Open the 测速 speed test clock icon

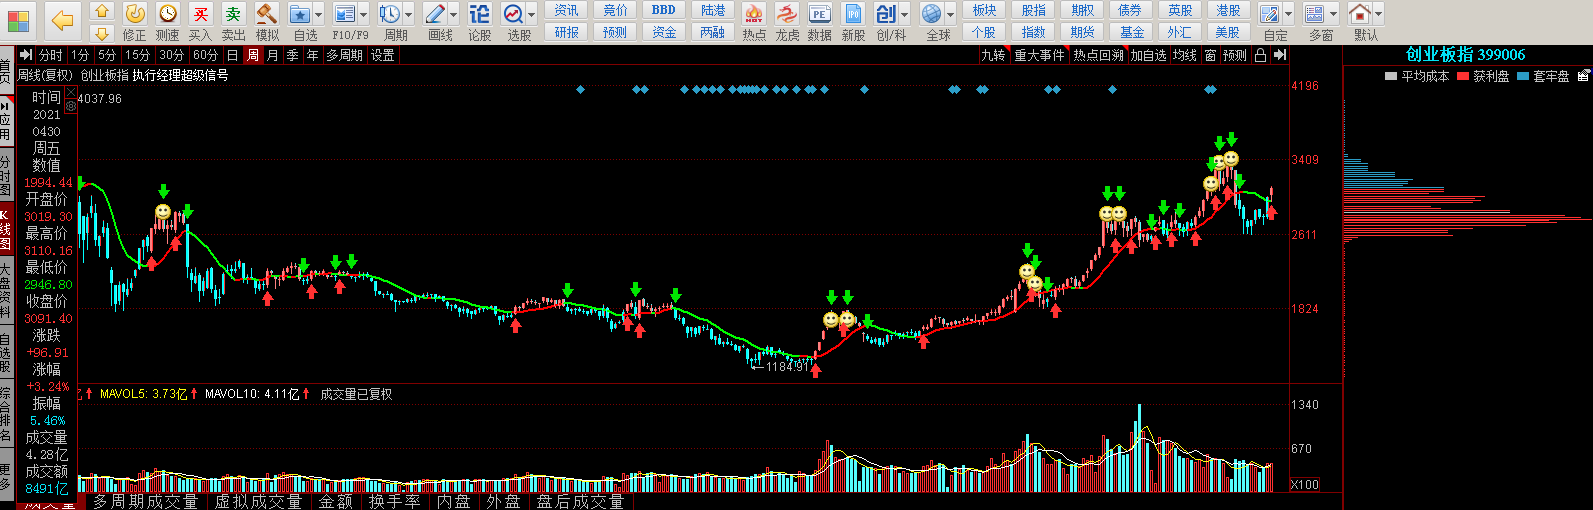click(168, 13)
